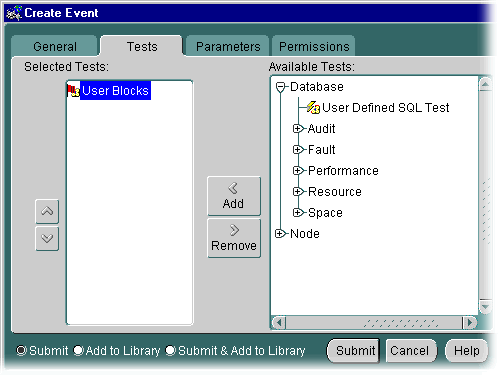Select User Defined SQL Test item

(386, 108)
